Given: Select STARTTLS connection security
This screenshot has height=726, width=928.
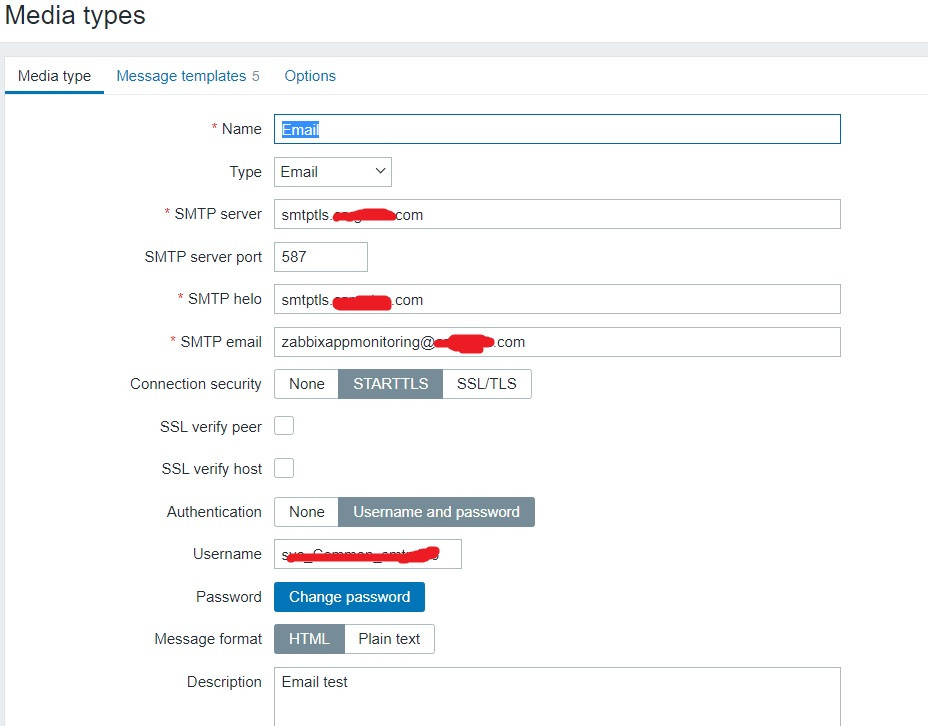Looking at the screenshot, I should coord(391,384).
